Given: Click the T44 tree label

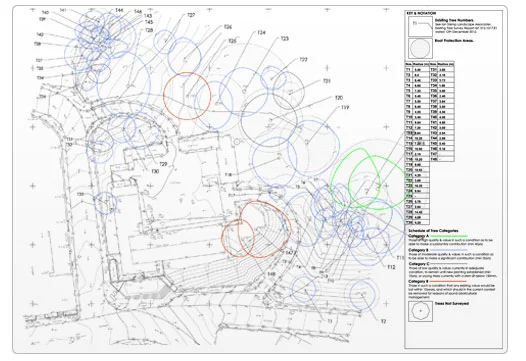Looking at the screenshot, I should pos(119,10).
